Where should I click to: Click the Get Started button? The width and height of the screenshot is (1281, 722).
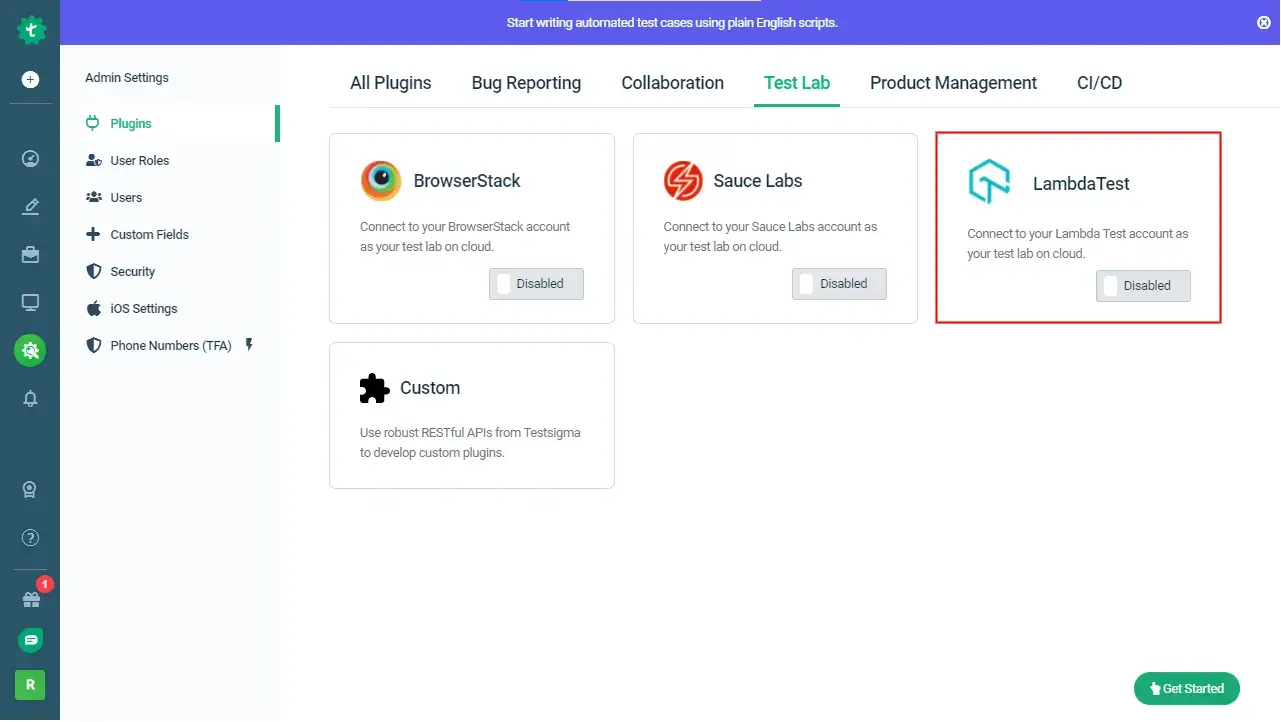click(x=1187, y=688)
